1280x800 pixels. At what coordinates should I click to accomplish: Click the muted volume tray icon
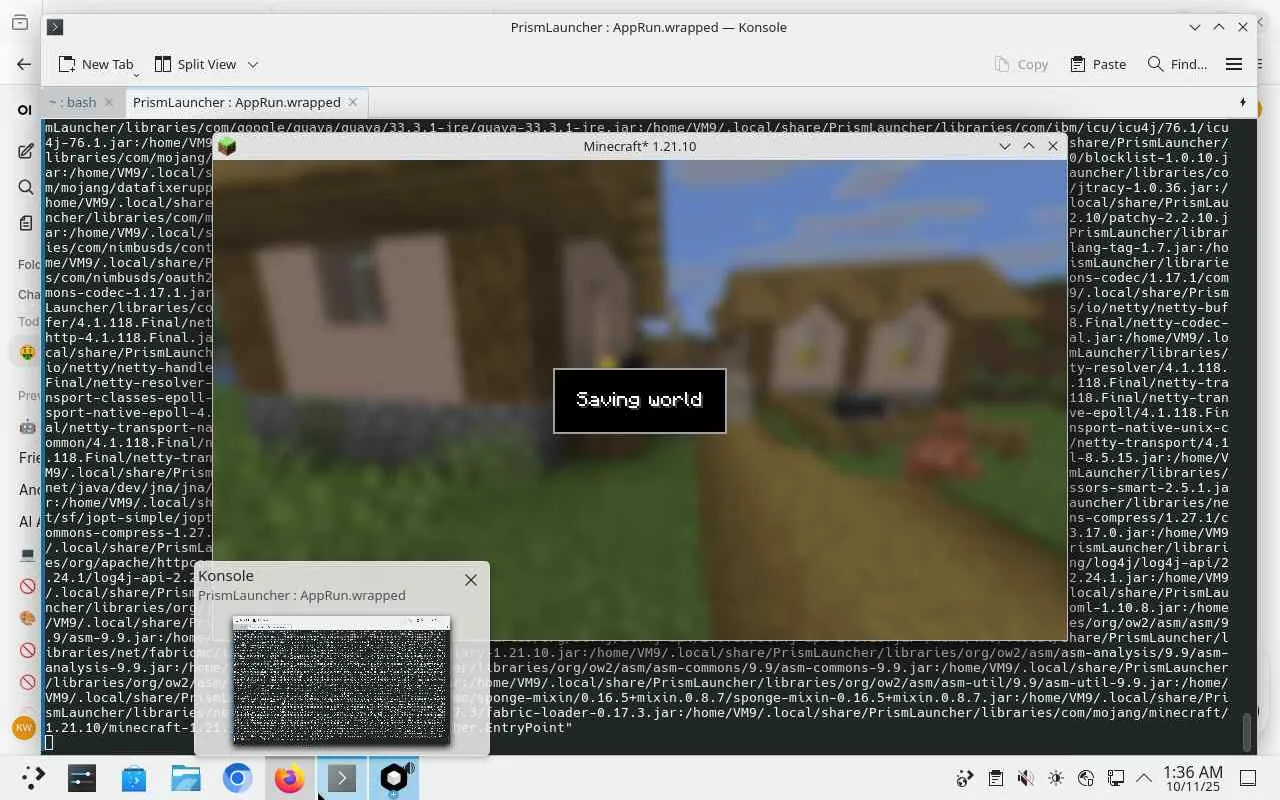pos(1025,778)
